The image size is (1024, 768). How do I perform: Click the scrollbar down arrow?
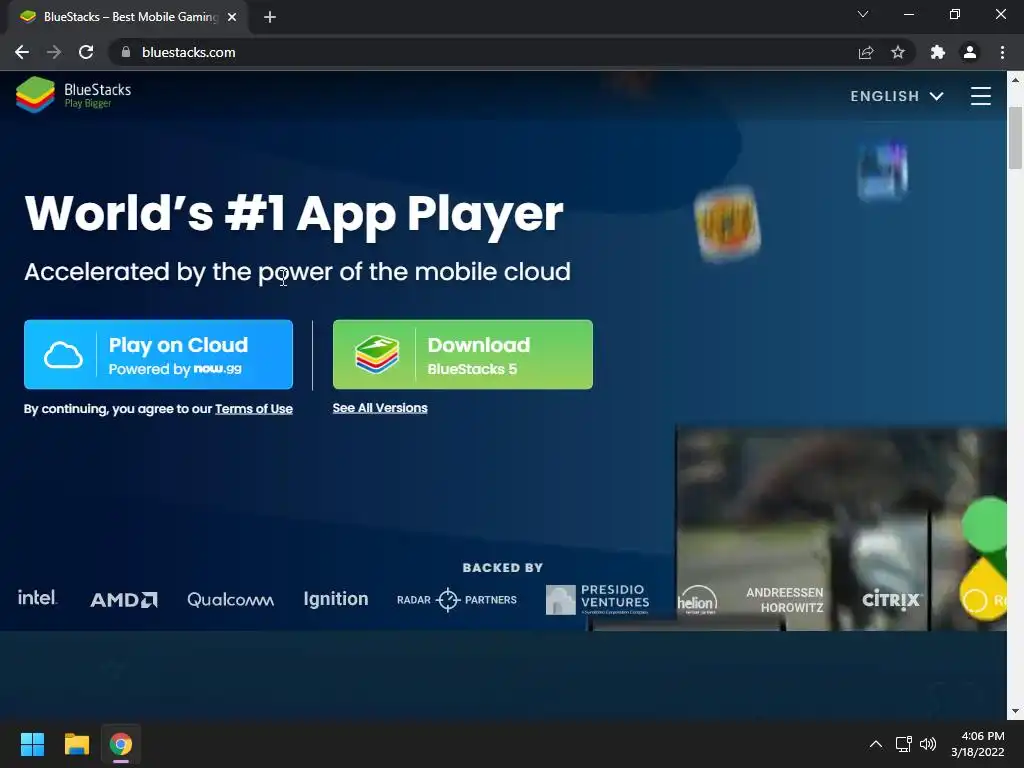tap(1015, 712)
